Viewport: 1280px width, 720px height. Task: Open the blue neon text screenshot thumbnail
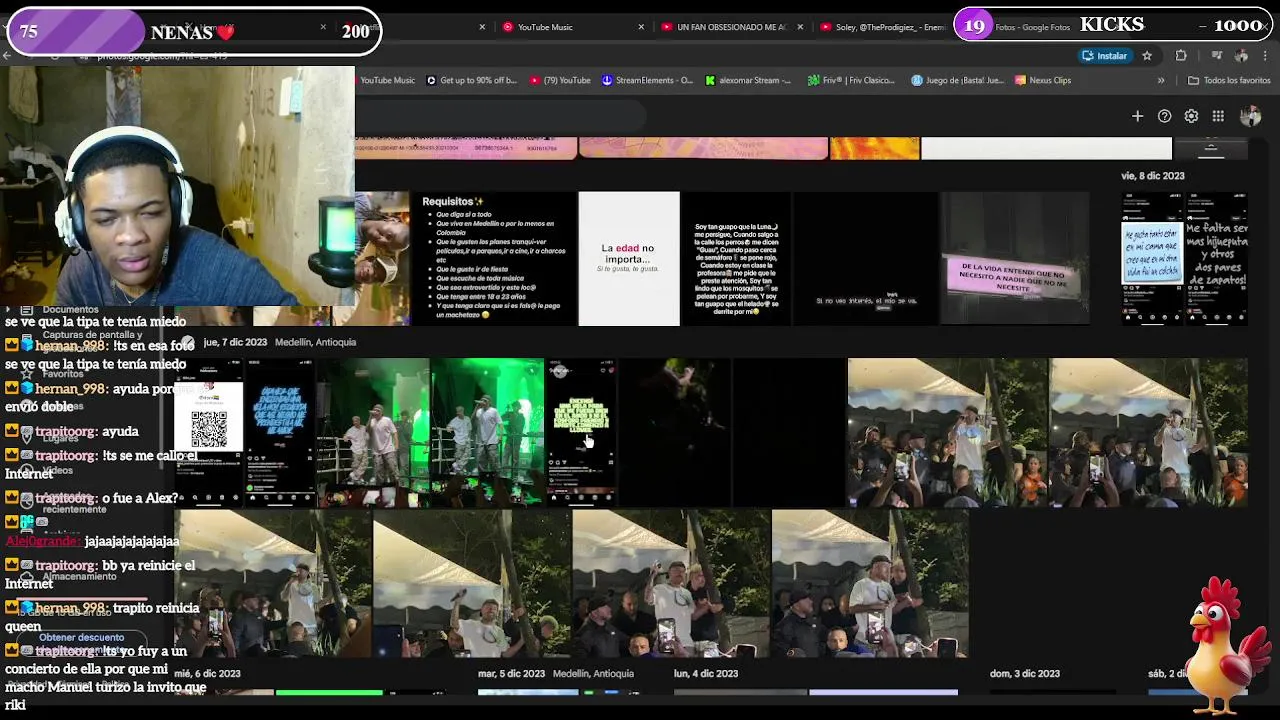tap(280, 432)
